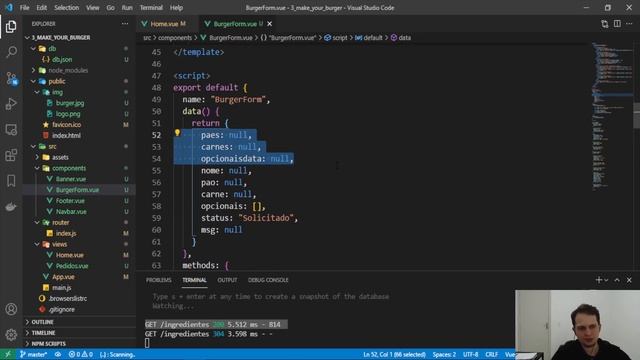This screenshot has height=360, width=640.
Task: Expand the OUTLINE section
Action: (79, 322)
